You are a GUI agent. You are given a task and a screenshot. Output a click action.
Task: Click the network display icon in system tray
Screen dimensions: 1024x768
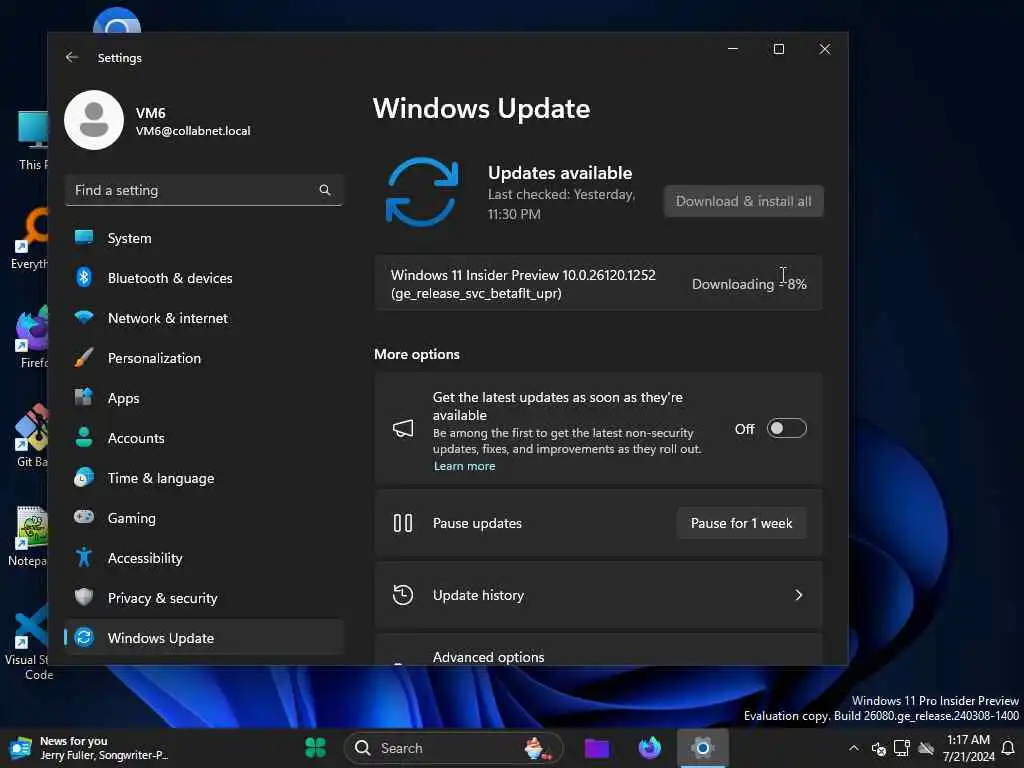point(902,748)
